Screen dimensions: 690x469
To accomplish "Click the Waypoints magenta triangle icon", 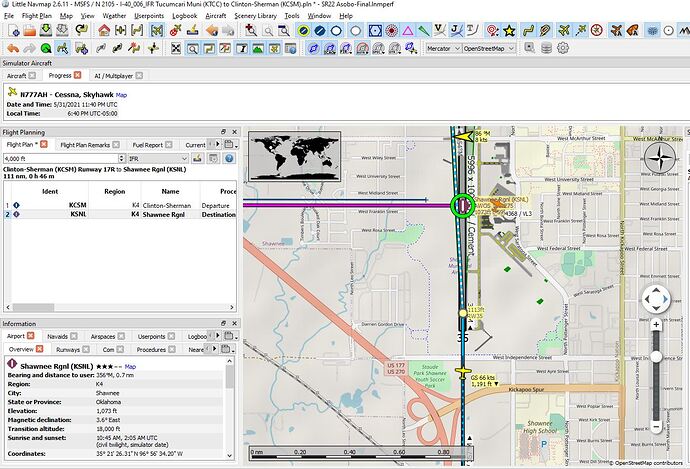I will click(x=408, y=30).
